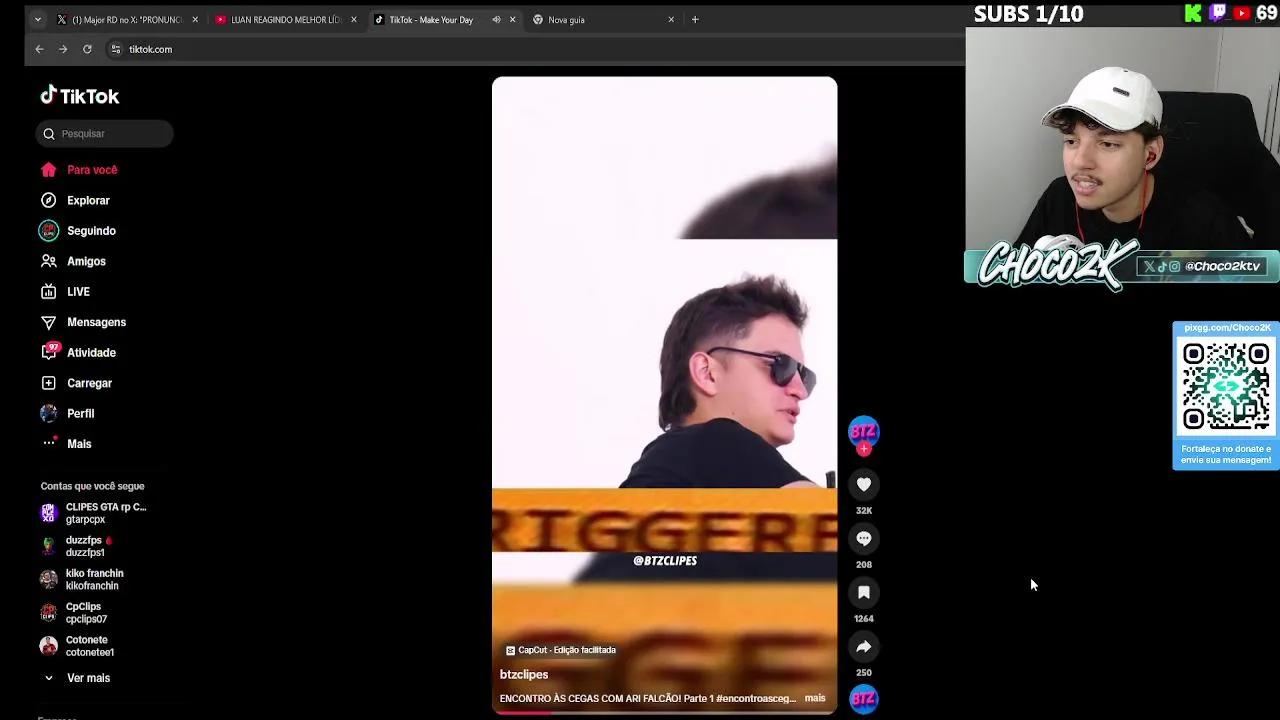Open the Para você feed
The width and height of the screenshot is (1280, 720).
pyautogui.click(x=92, y=170)
